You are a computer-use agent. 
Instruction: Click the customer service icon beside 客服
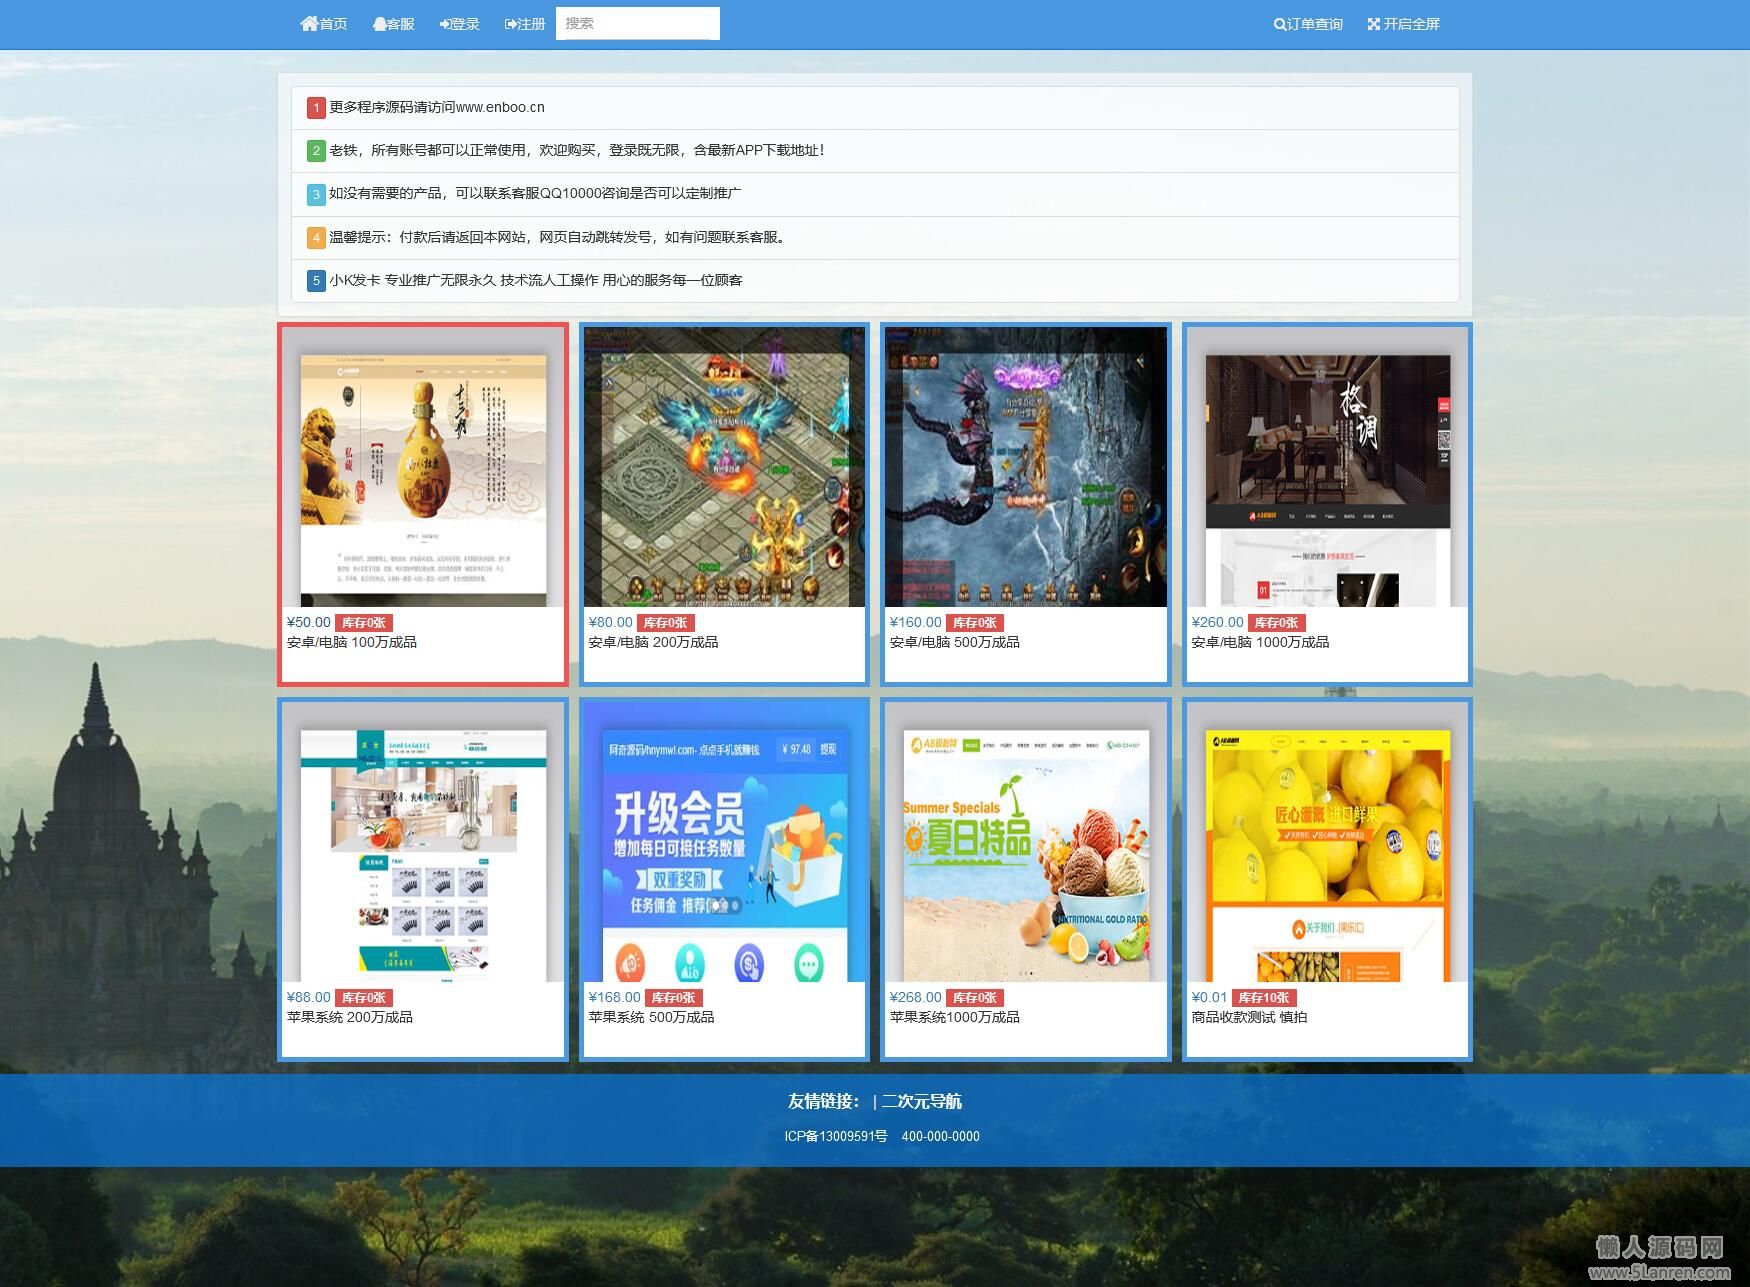coord(380,24)
